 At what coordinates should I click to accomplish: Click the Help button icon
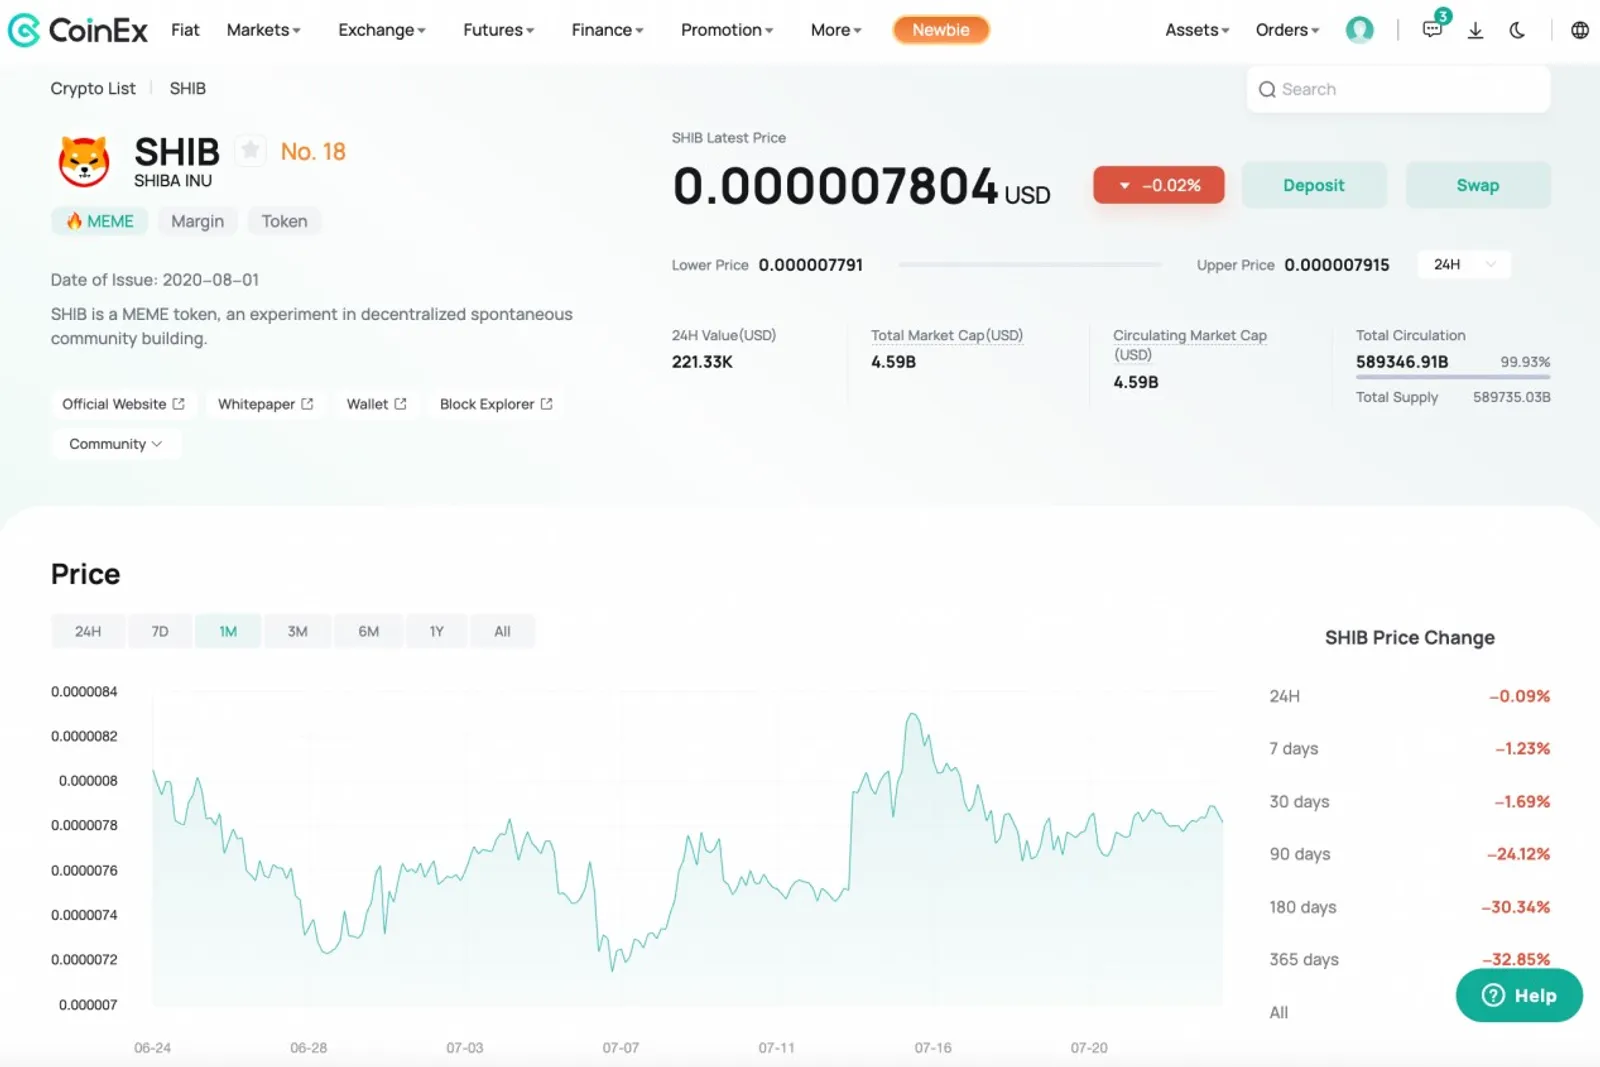tap(1493, 995)
